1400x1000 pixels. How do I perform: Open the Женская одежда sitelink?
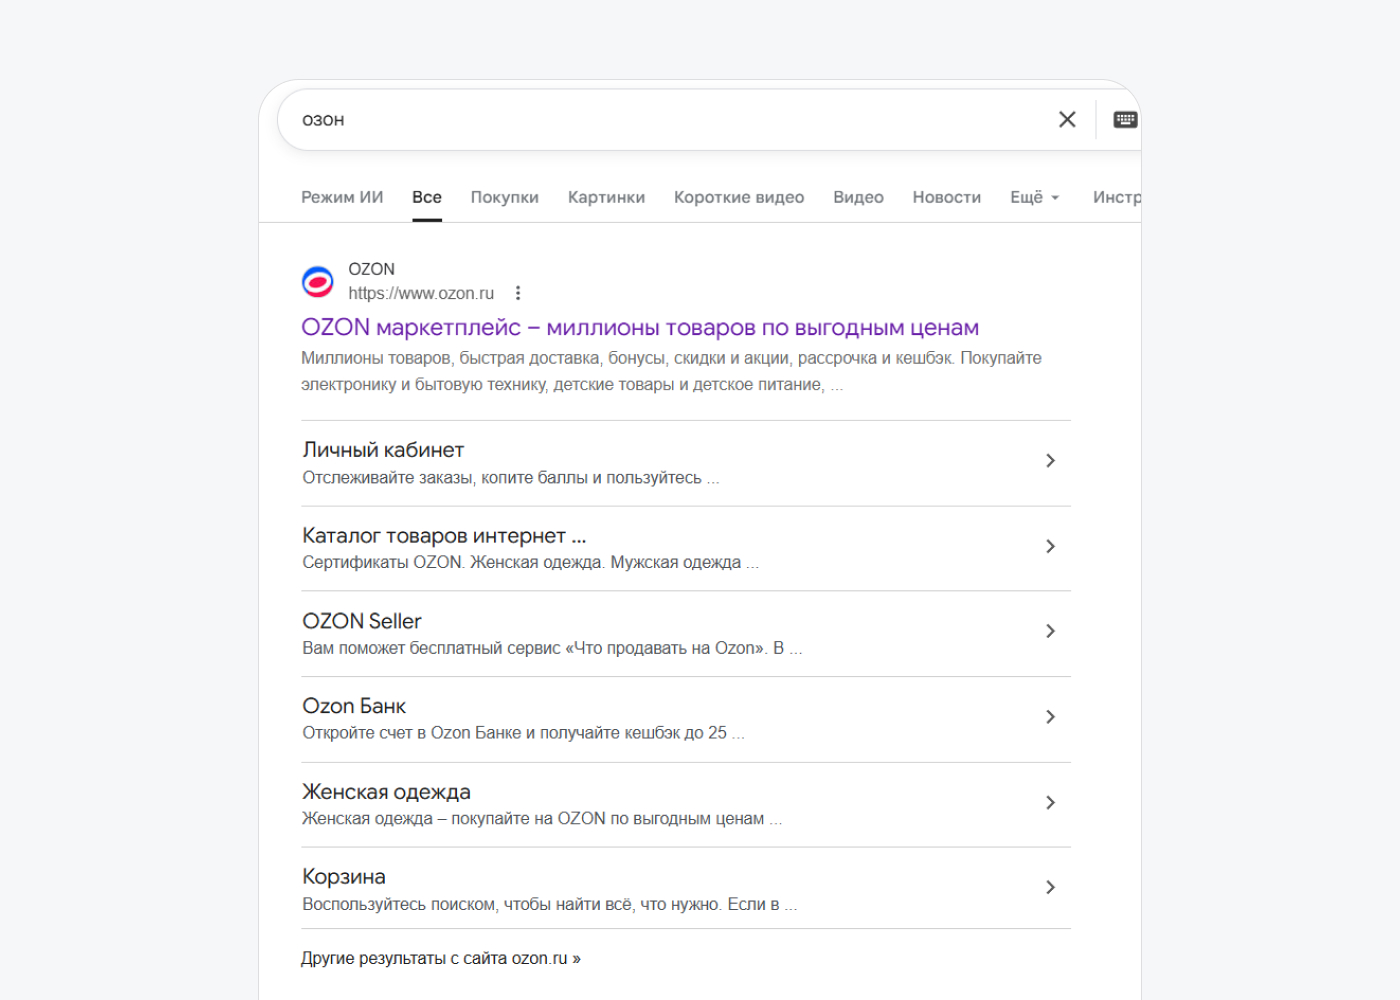click(x=386, y=792)
